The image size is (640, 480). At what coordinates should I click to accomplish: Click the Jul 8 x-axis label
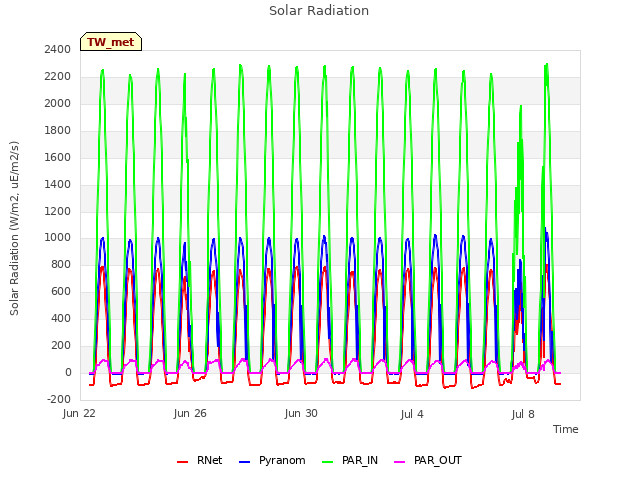[523, 414]
